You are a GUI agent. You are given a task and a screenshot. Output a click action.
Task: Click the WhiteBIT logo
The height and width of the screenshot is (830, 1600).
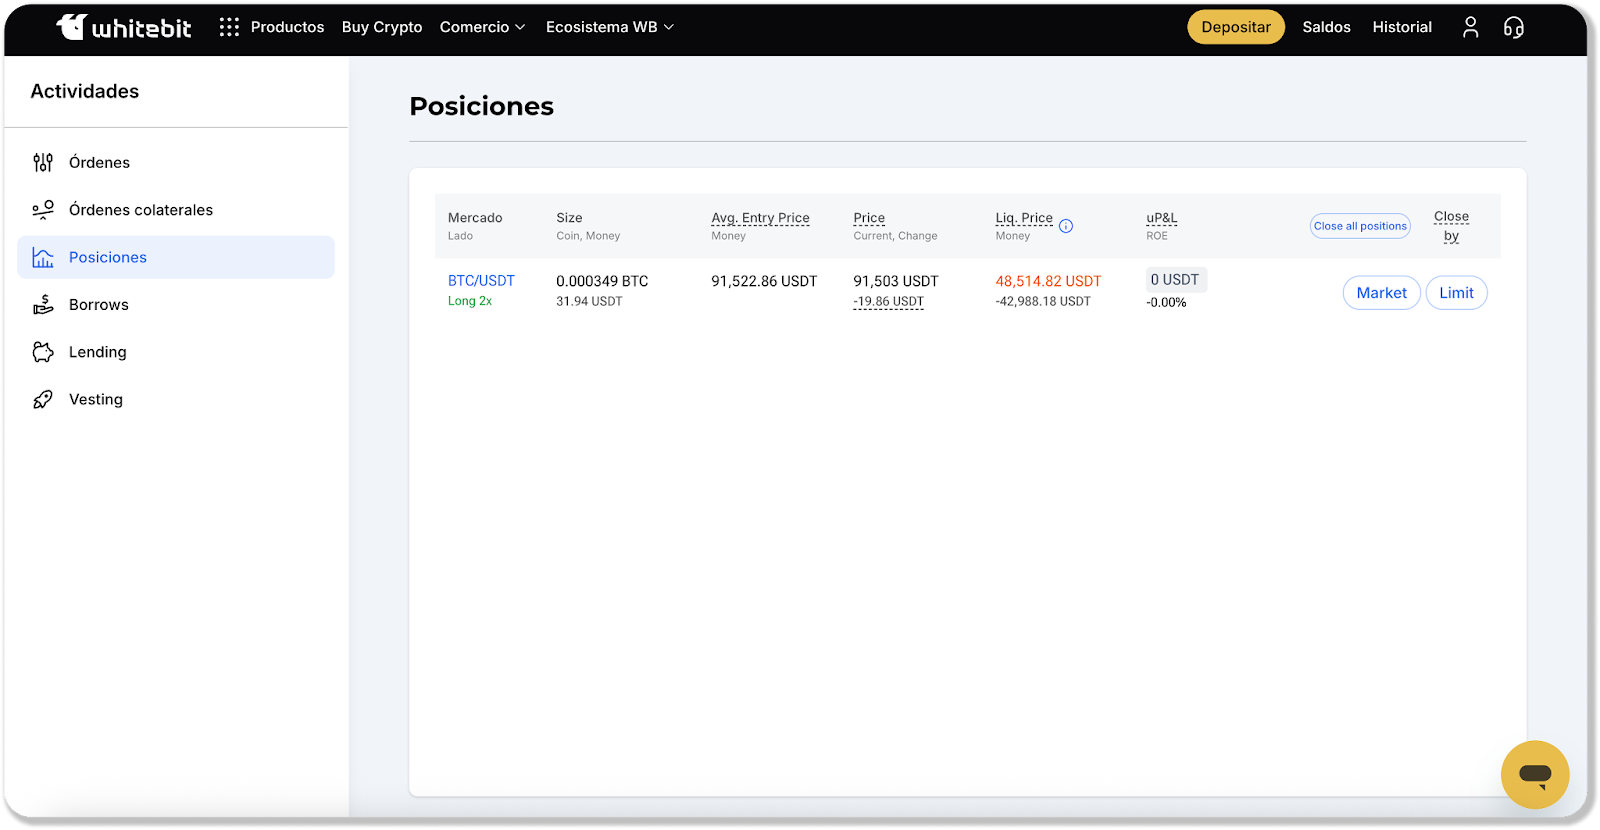(x=123, y=27)
